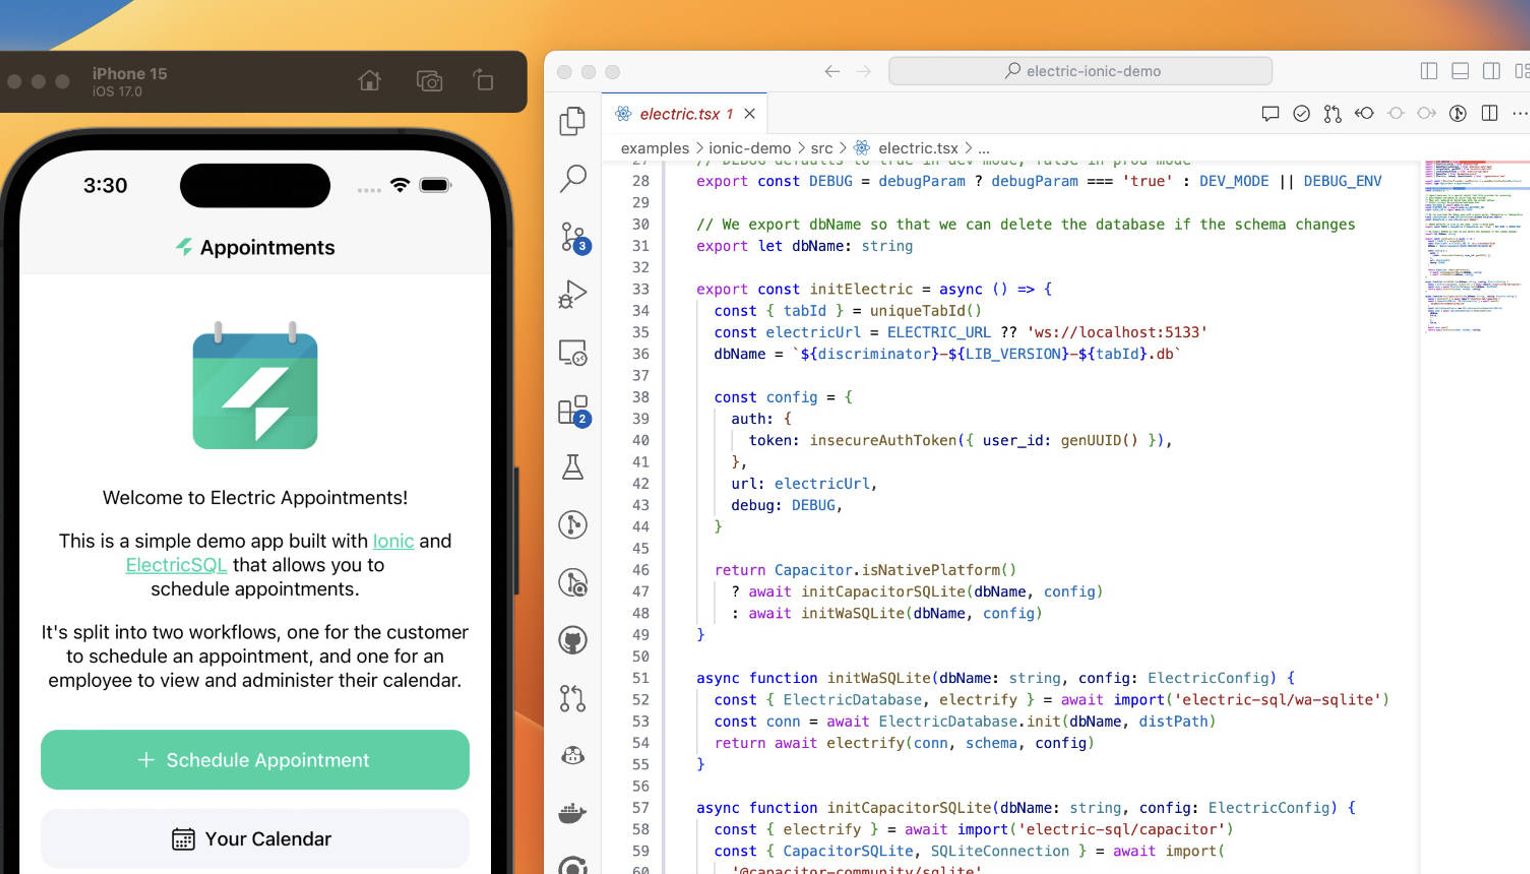Expand the 'ionic-demo' breadcrumb segment

(749, 148)
